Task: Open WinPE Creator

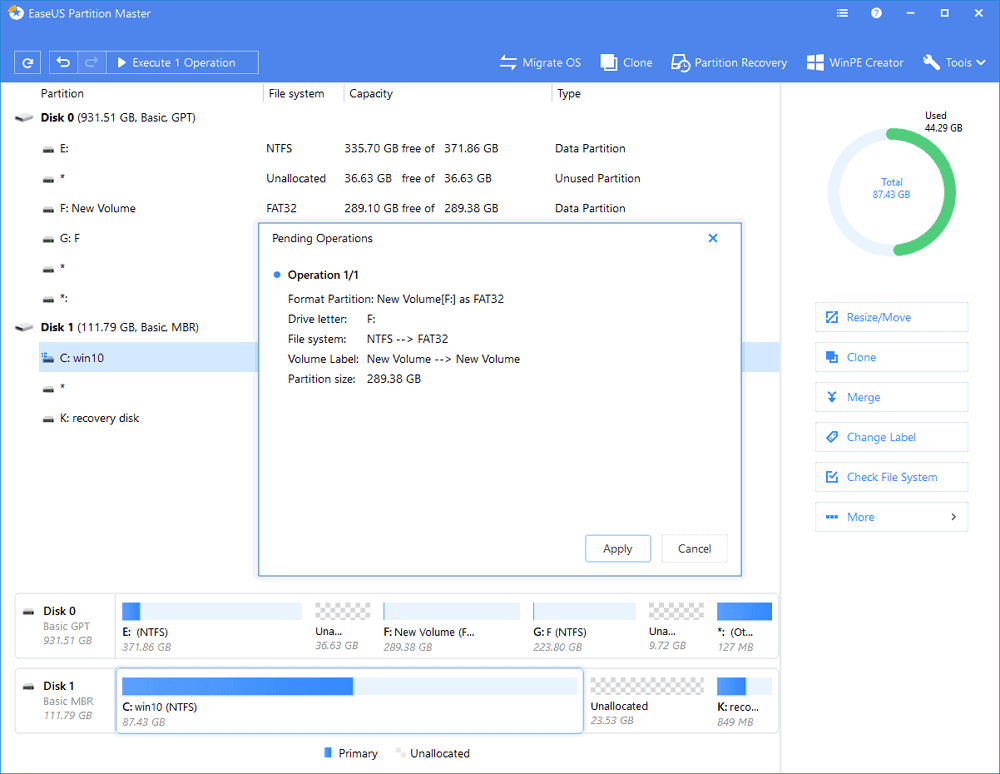Action: pyautogui.click(x=854, y=62)
